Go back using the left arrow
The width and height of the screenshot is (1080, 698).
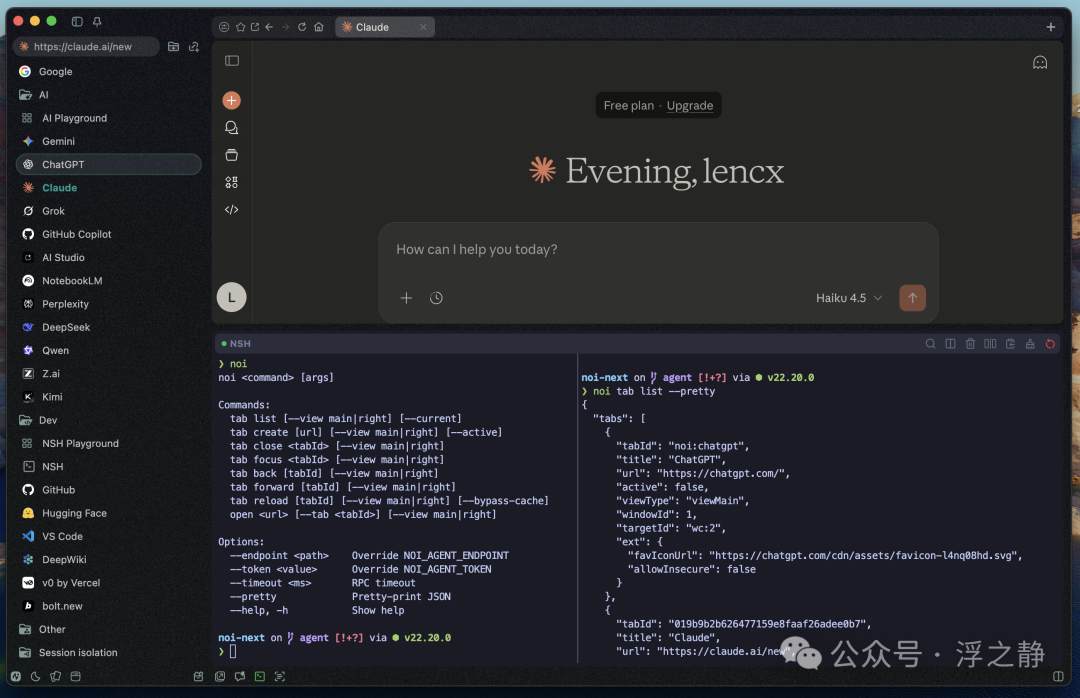pyautogui.click(x=269, y=27)
